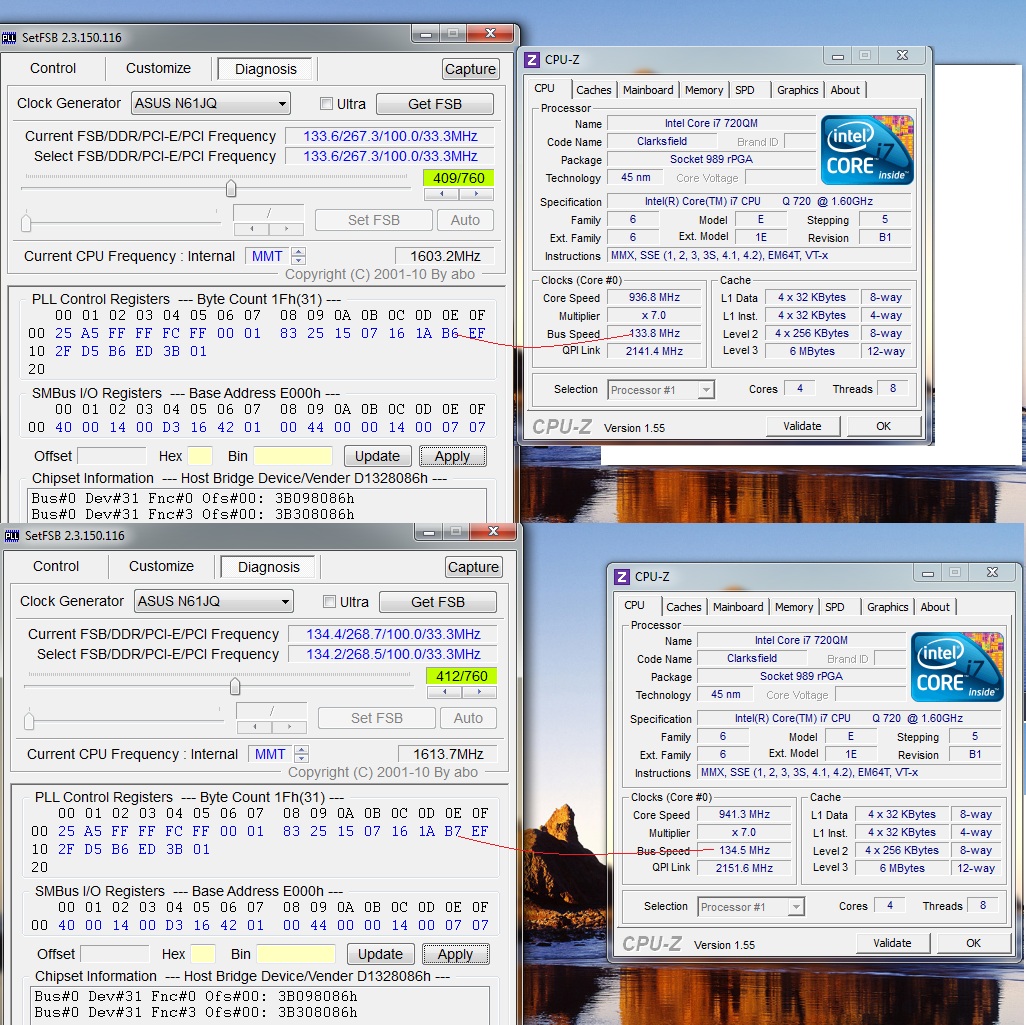Open Caches tab in upper CPU-Z
This screenshot has height=1025, width=1026.
coord(593,90)
